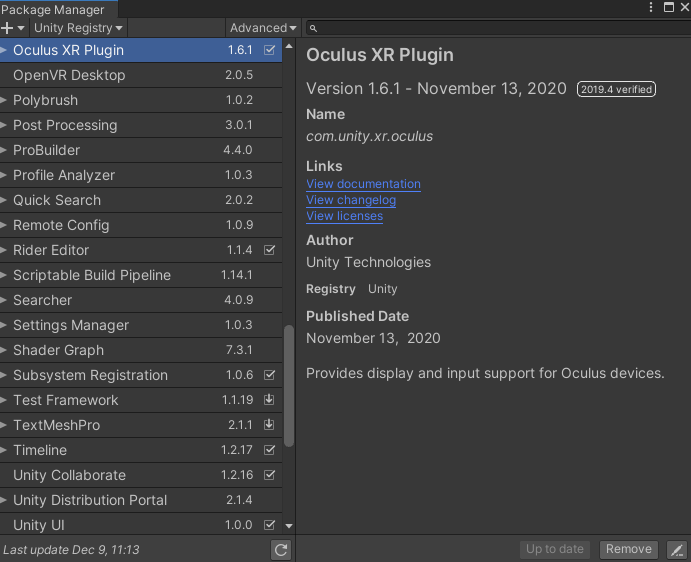Click the installed checkmark on Oculus XR Plugin

269,50
